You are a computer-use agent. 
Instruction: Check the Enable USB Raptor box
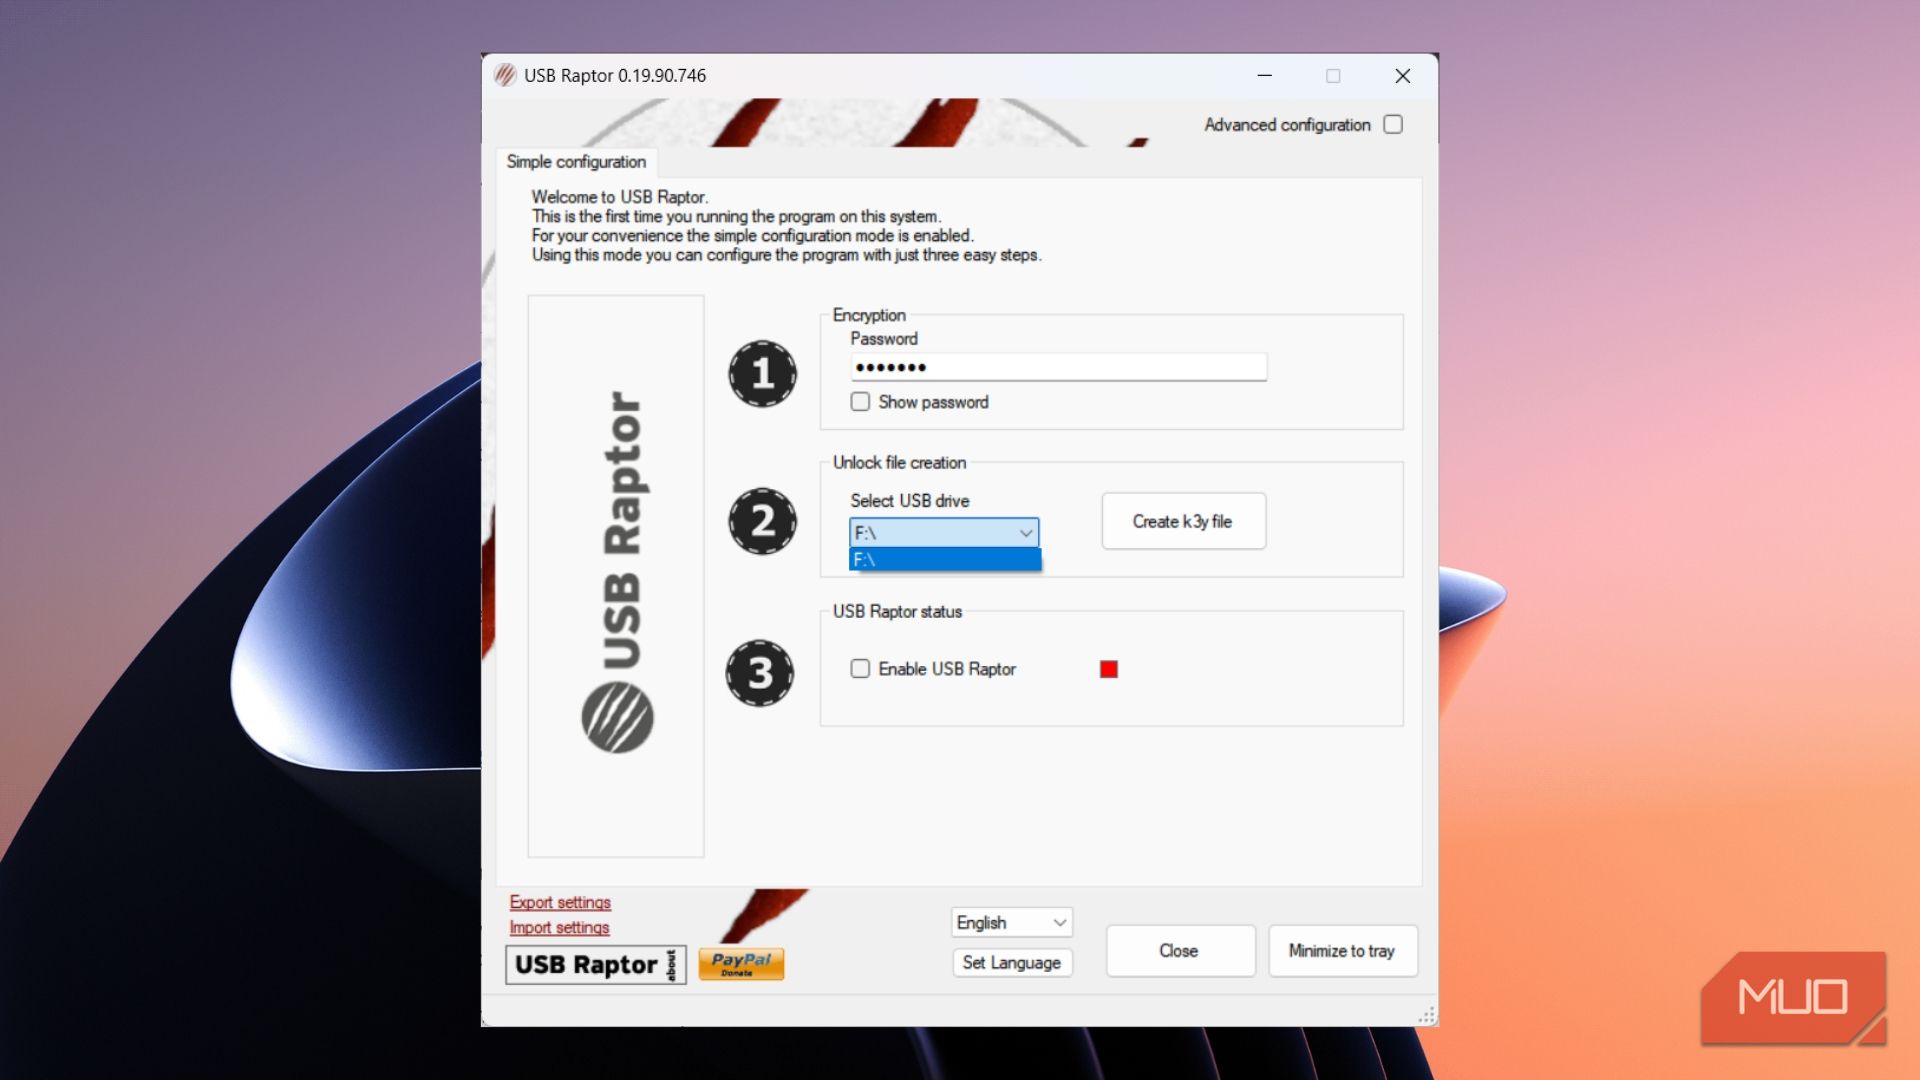pos(860,669)
